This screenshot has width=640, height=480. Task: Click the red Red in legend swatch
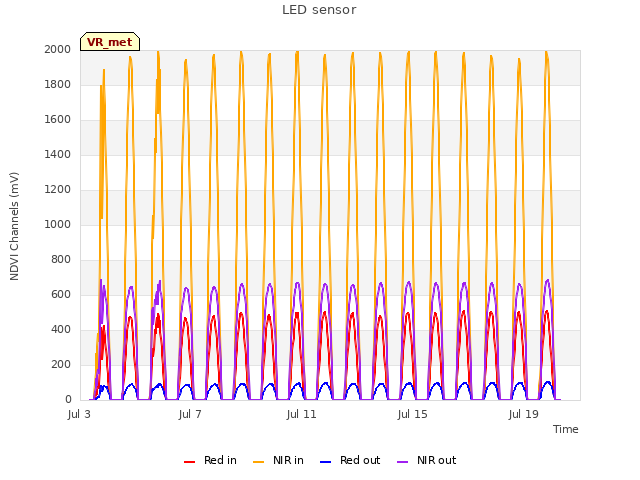[189, 462]
